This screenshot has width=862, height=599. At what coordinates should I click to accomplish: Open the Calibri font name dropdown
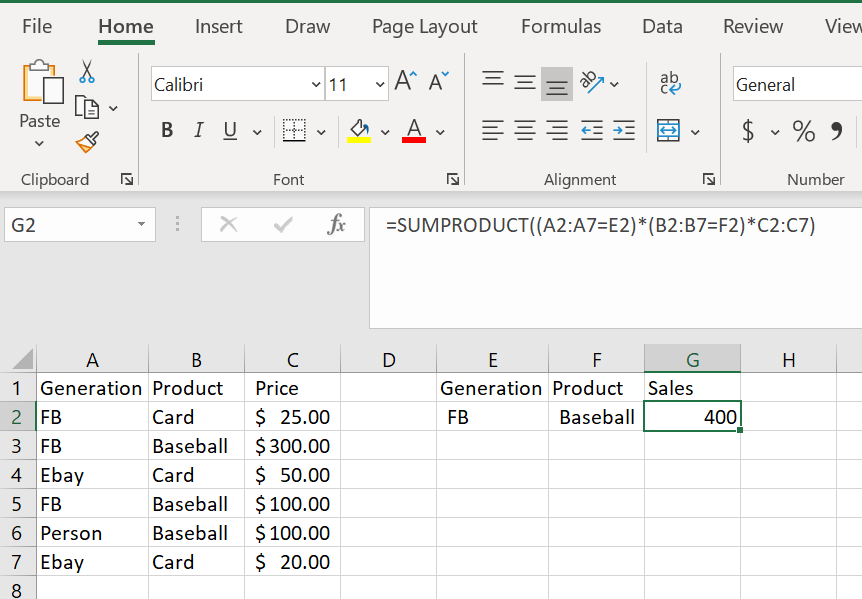click(316, 85)
